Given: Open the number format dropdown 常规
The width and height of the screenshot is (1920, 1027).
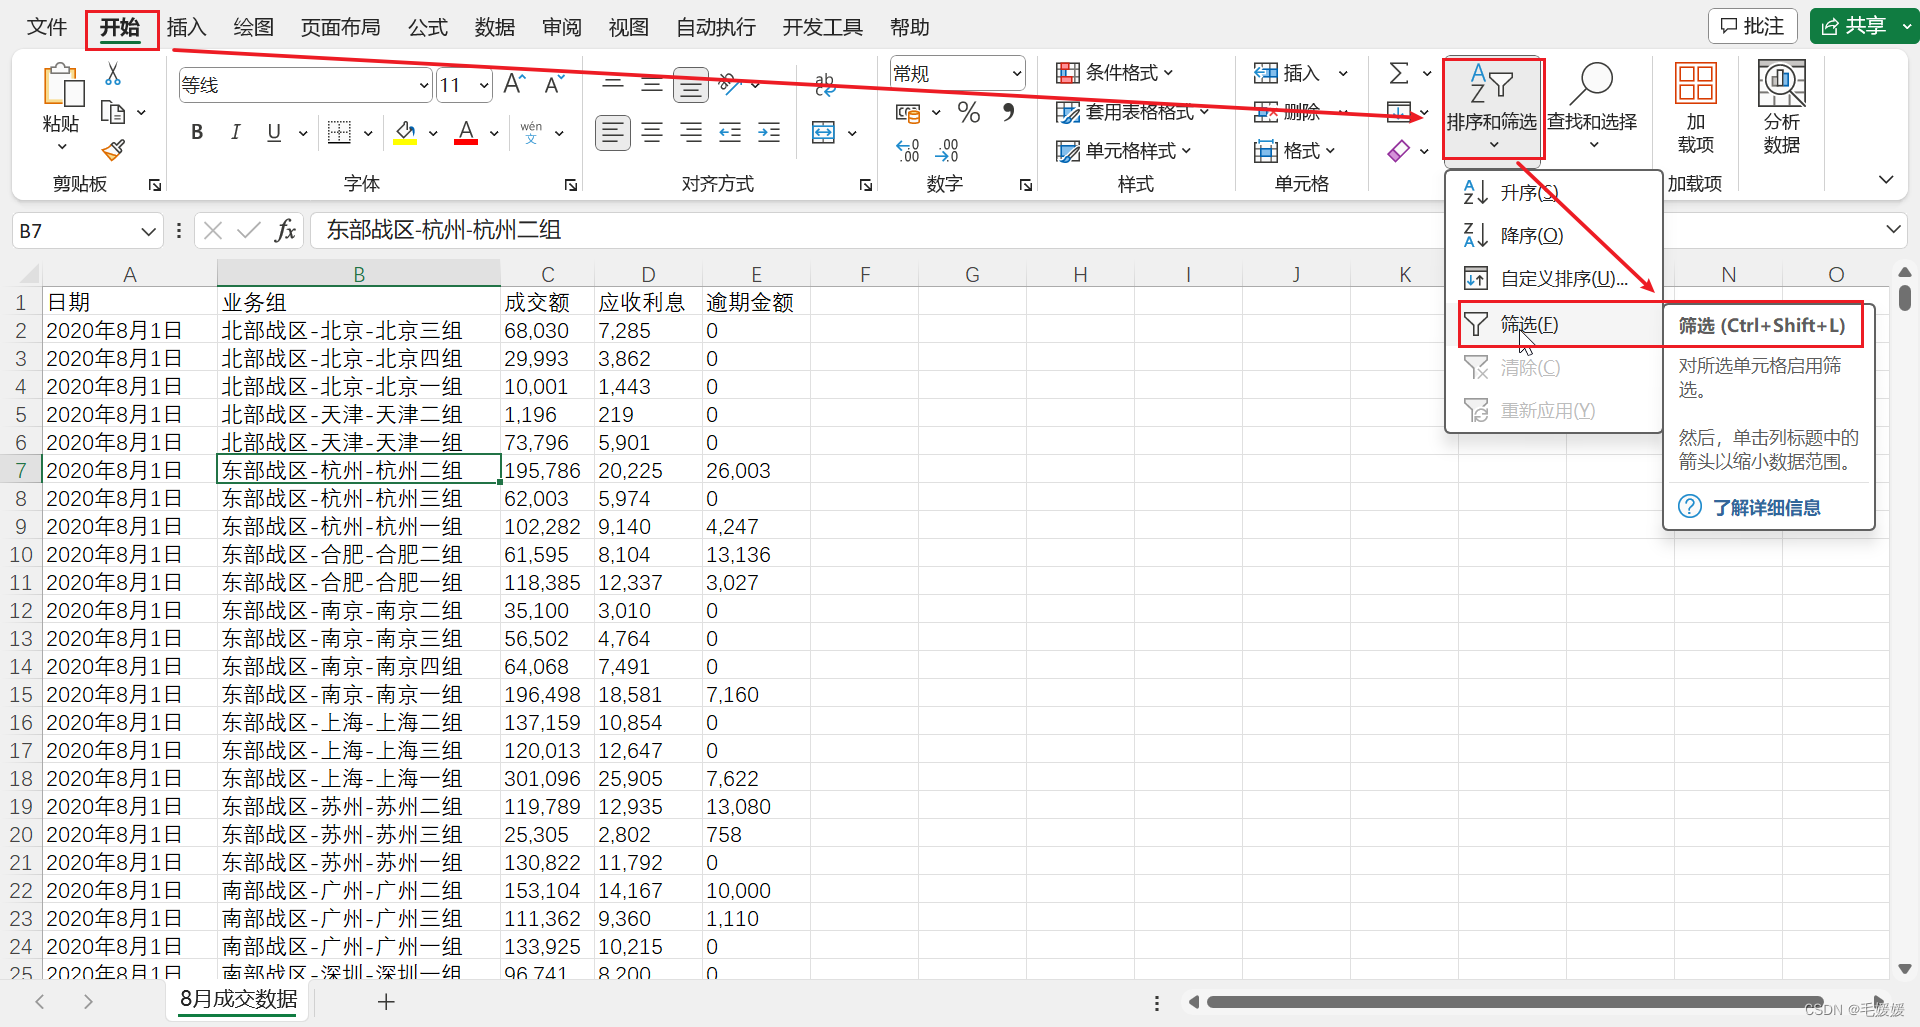Looking at the screenshot, I should (958, 73).
